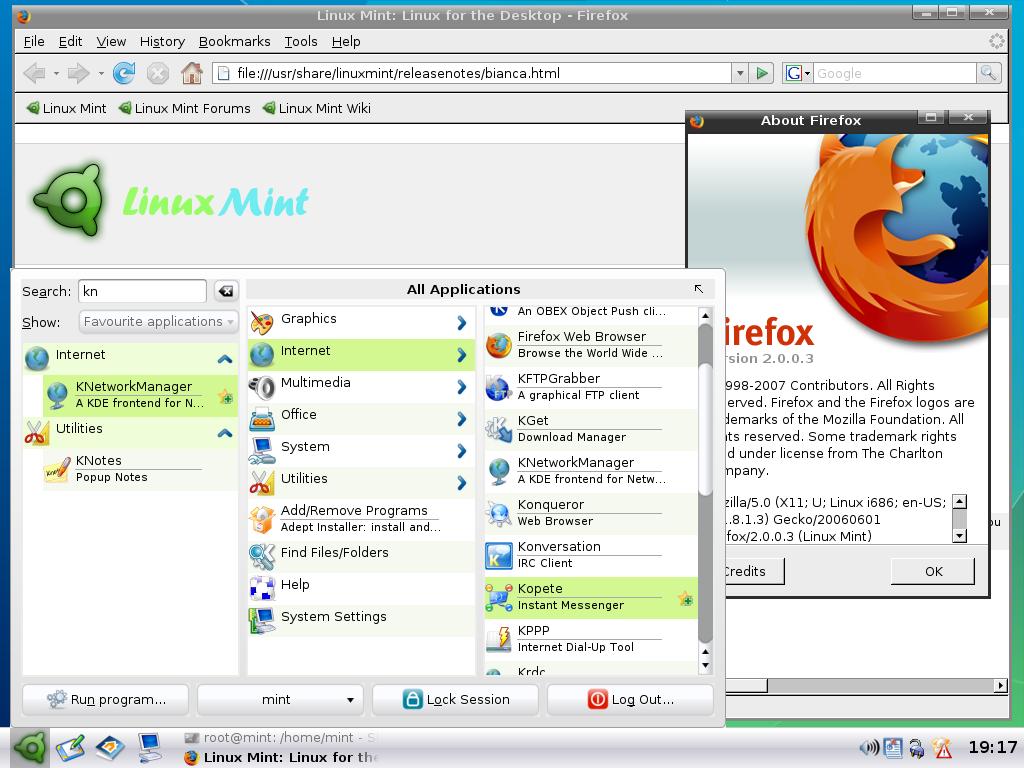Open Kopete Instant Messenger
The width and height of the screenshot is (1024, 768).
point(591,597)
